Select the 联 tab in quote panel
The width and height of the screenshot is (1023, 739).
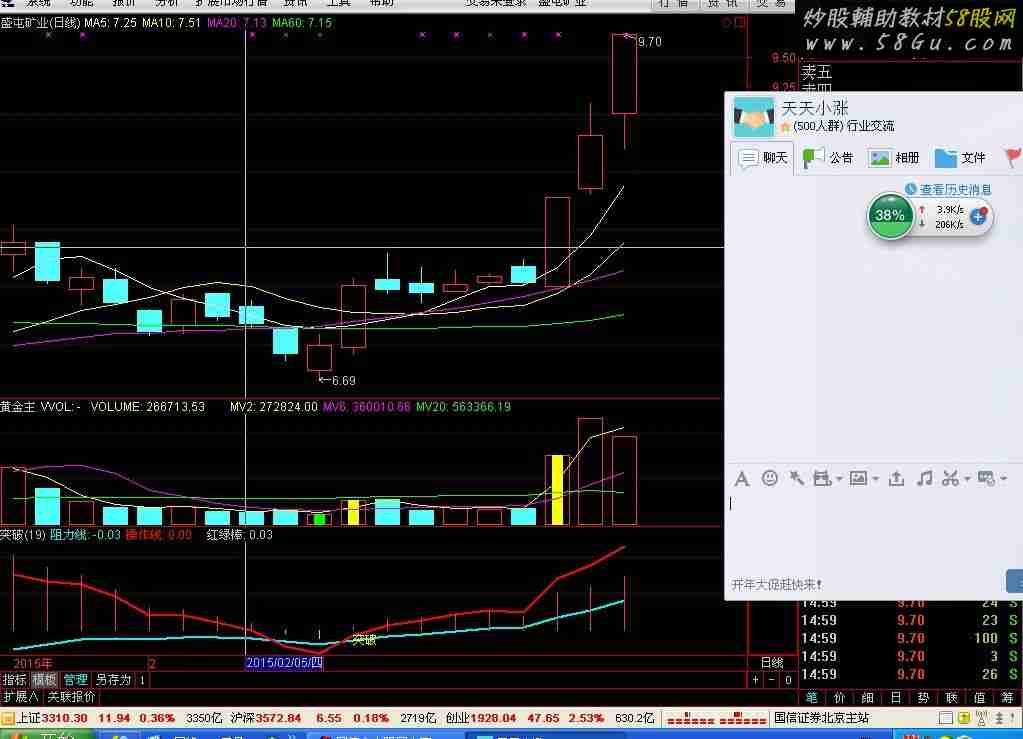click(952, 697)
